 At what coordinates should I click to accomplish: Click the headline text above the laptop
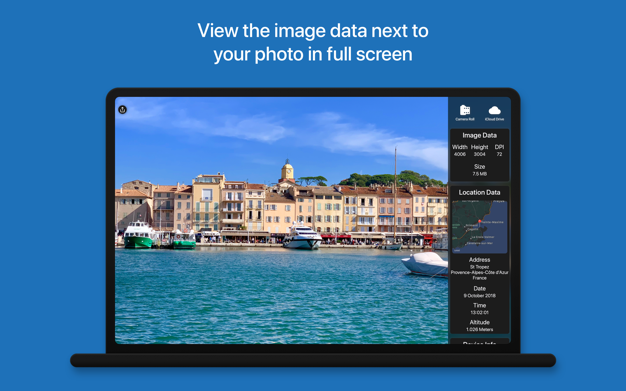click(x=313, y=42)
